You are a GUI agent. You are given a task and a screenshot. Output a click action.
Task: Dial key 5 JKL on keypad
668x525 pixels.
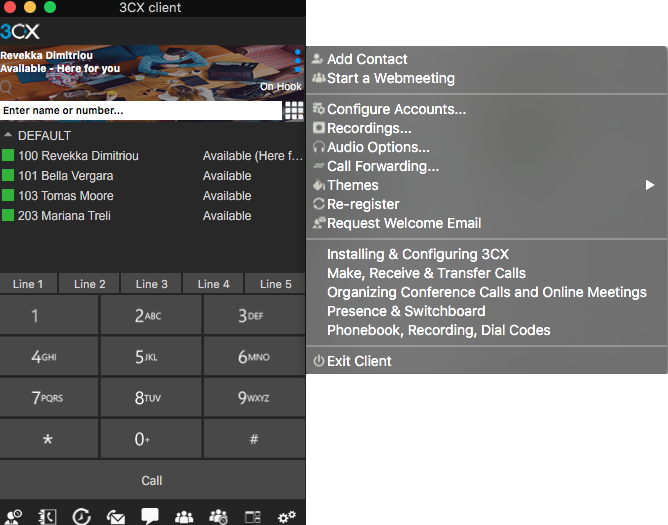click(x=151, y=356)
